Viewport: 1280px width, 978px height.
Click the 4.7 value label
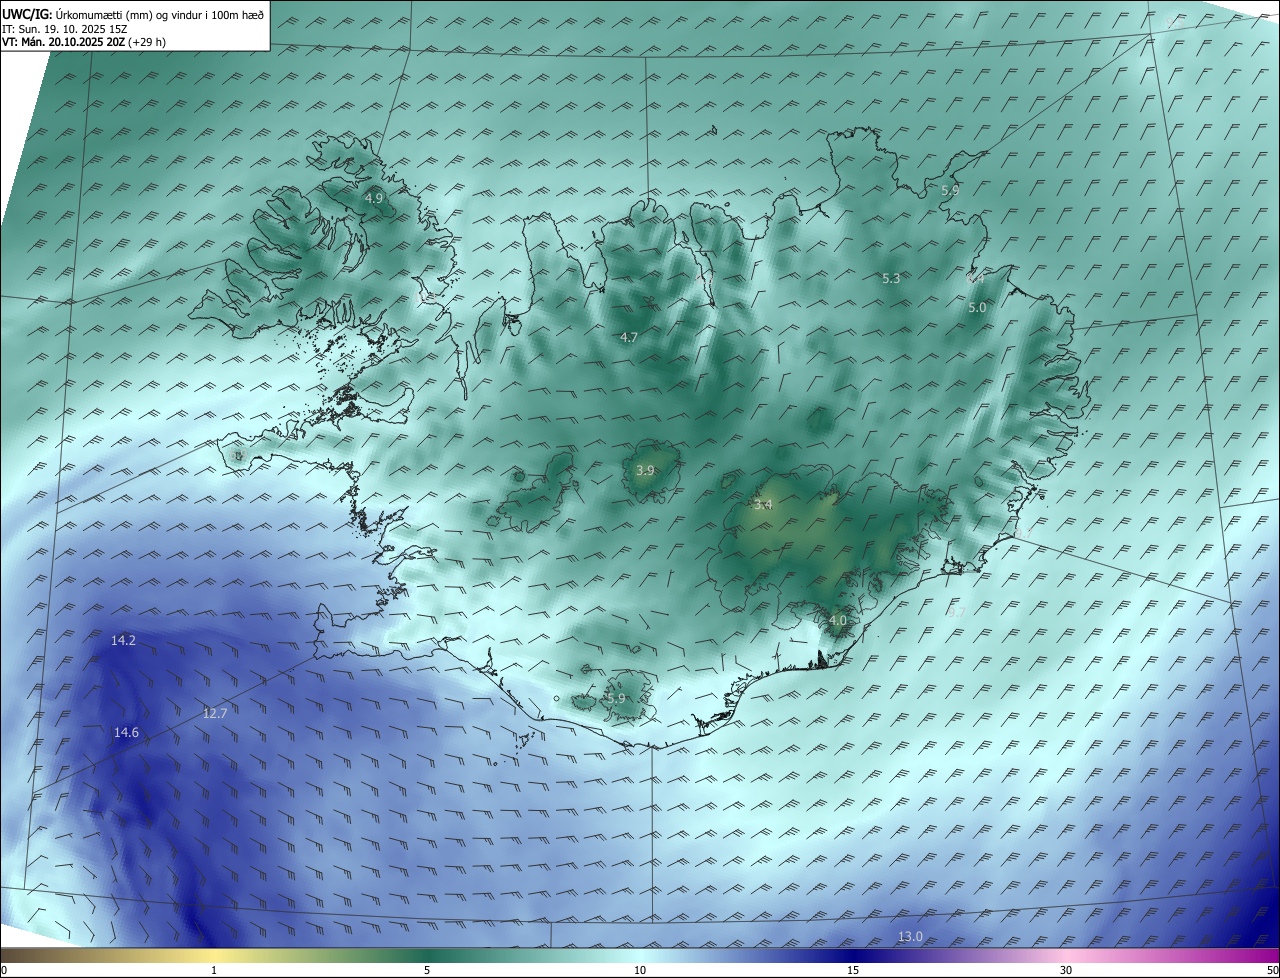[x=628, y=337]
